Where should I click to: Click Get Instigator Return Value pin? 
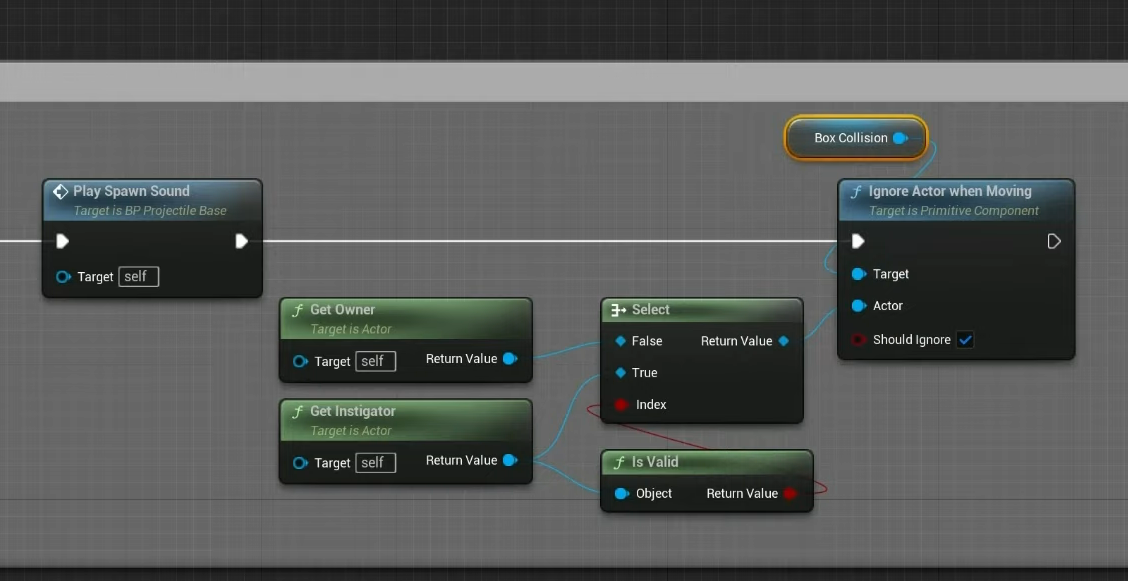pyautogui.click(x=510, y=461)
